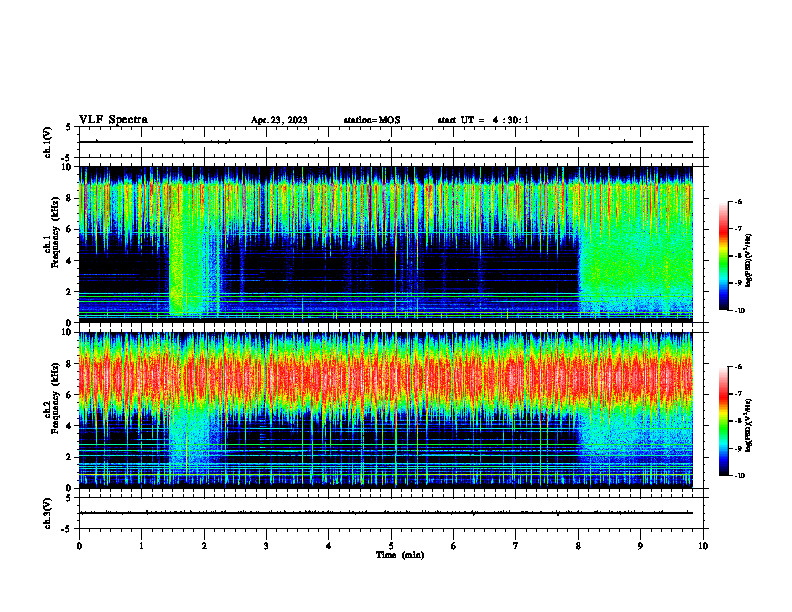Click the "8" tick on ch.1 frequency axis

tap(70, 198)
